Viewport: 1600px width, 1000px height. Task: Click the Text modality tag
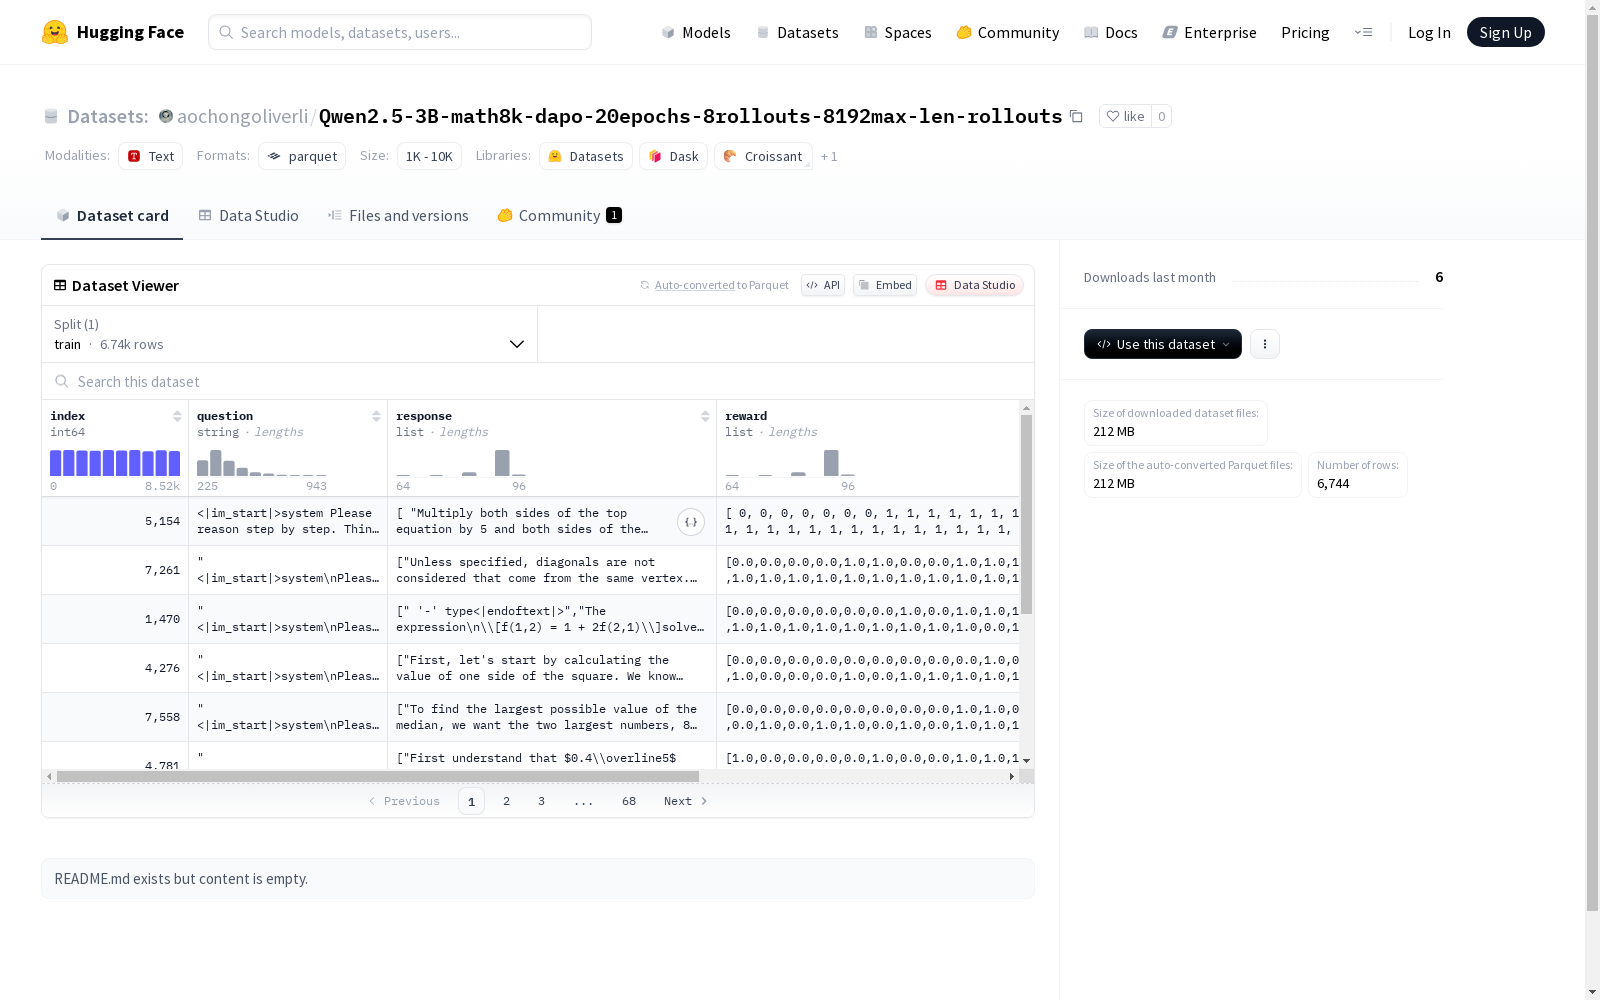tap(151, 156)
